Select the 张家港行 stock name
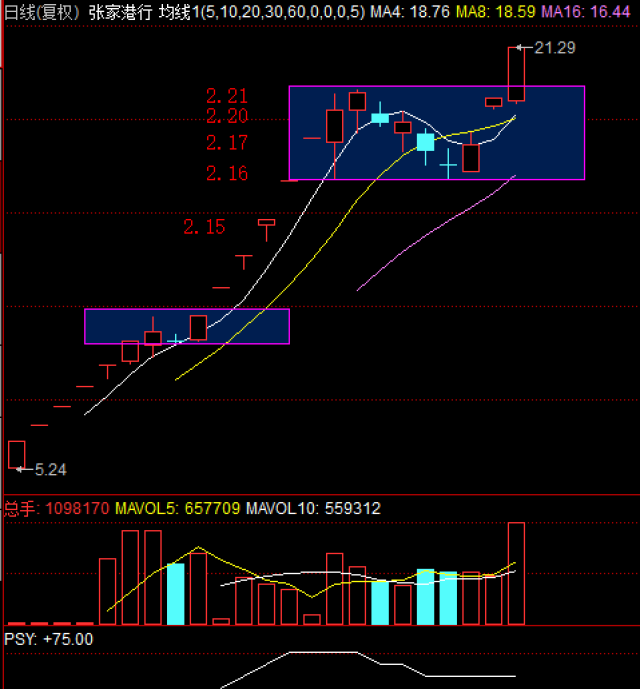This screenshot has height=689, width=640. click(120, 12)
